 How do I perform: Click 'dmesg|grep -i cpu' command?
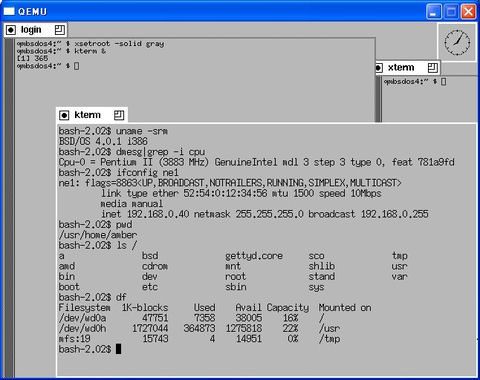(160, 152)
